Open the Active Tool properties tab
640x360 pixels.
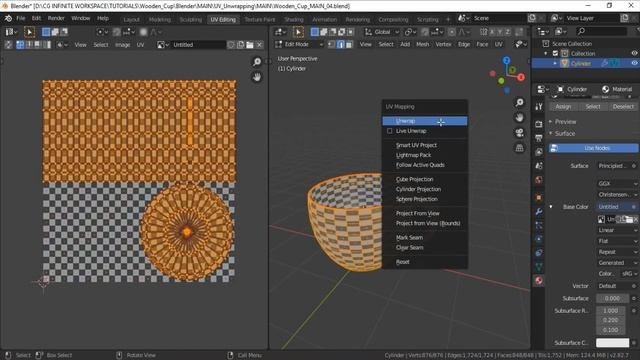pyautogui.click(x=539, y=107)
